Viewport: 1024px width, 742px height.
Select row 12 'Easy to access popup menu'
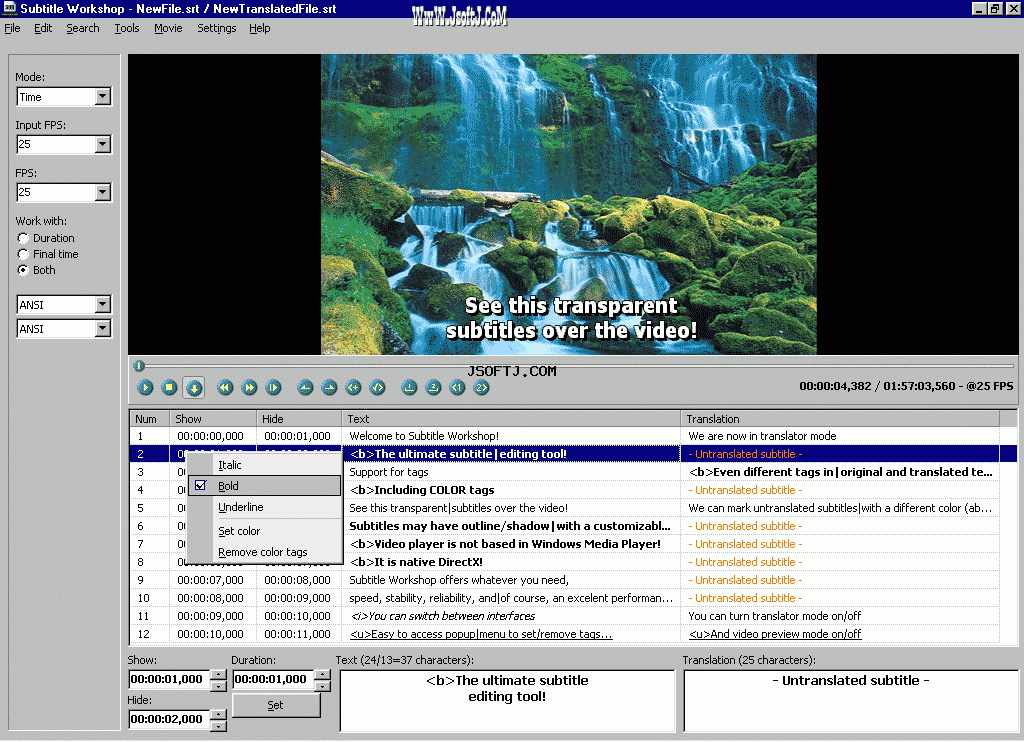pyautogui.click(x=564, y=634)
